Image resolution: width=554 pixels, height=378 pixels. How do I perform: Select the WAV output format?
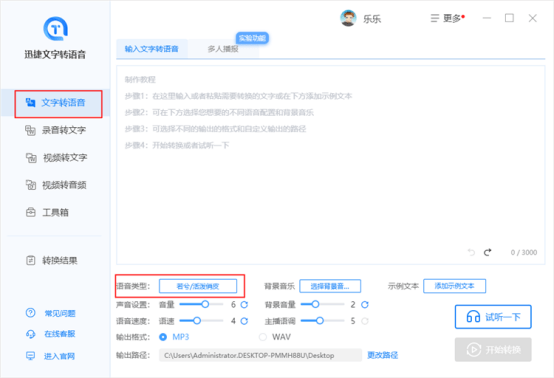point(263,337)
